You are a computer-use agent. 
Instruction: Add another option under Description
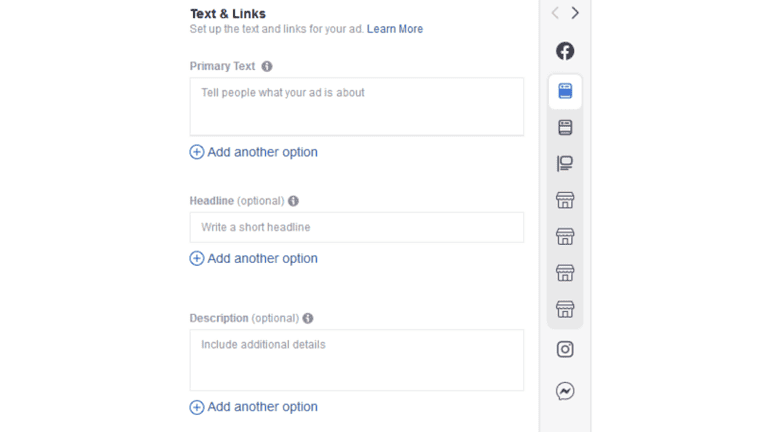tap(254, 407)
